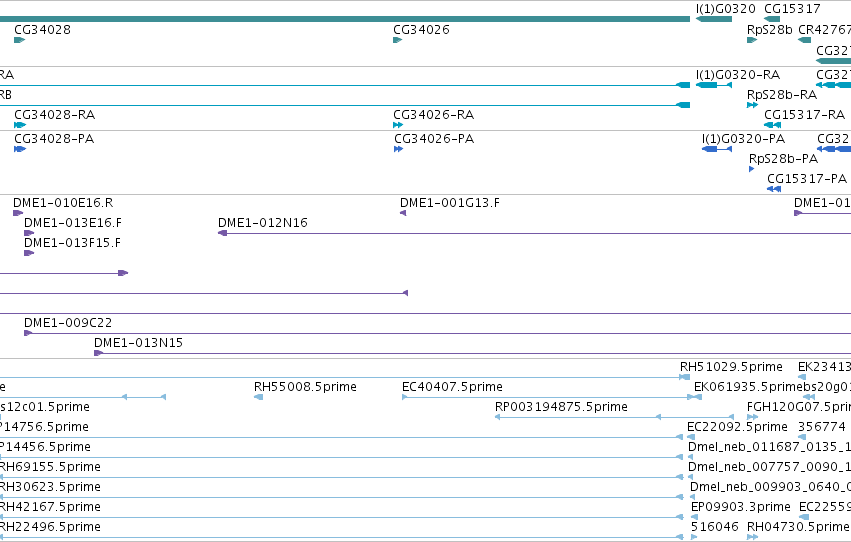This screenshot has height=542, width=851.
Task: Select transcript RpS28b-RA
Action: point(782,94)
